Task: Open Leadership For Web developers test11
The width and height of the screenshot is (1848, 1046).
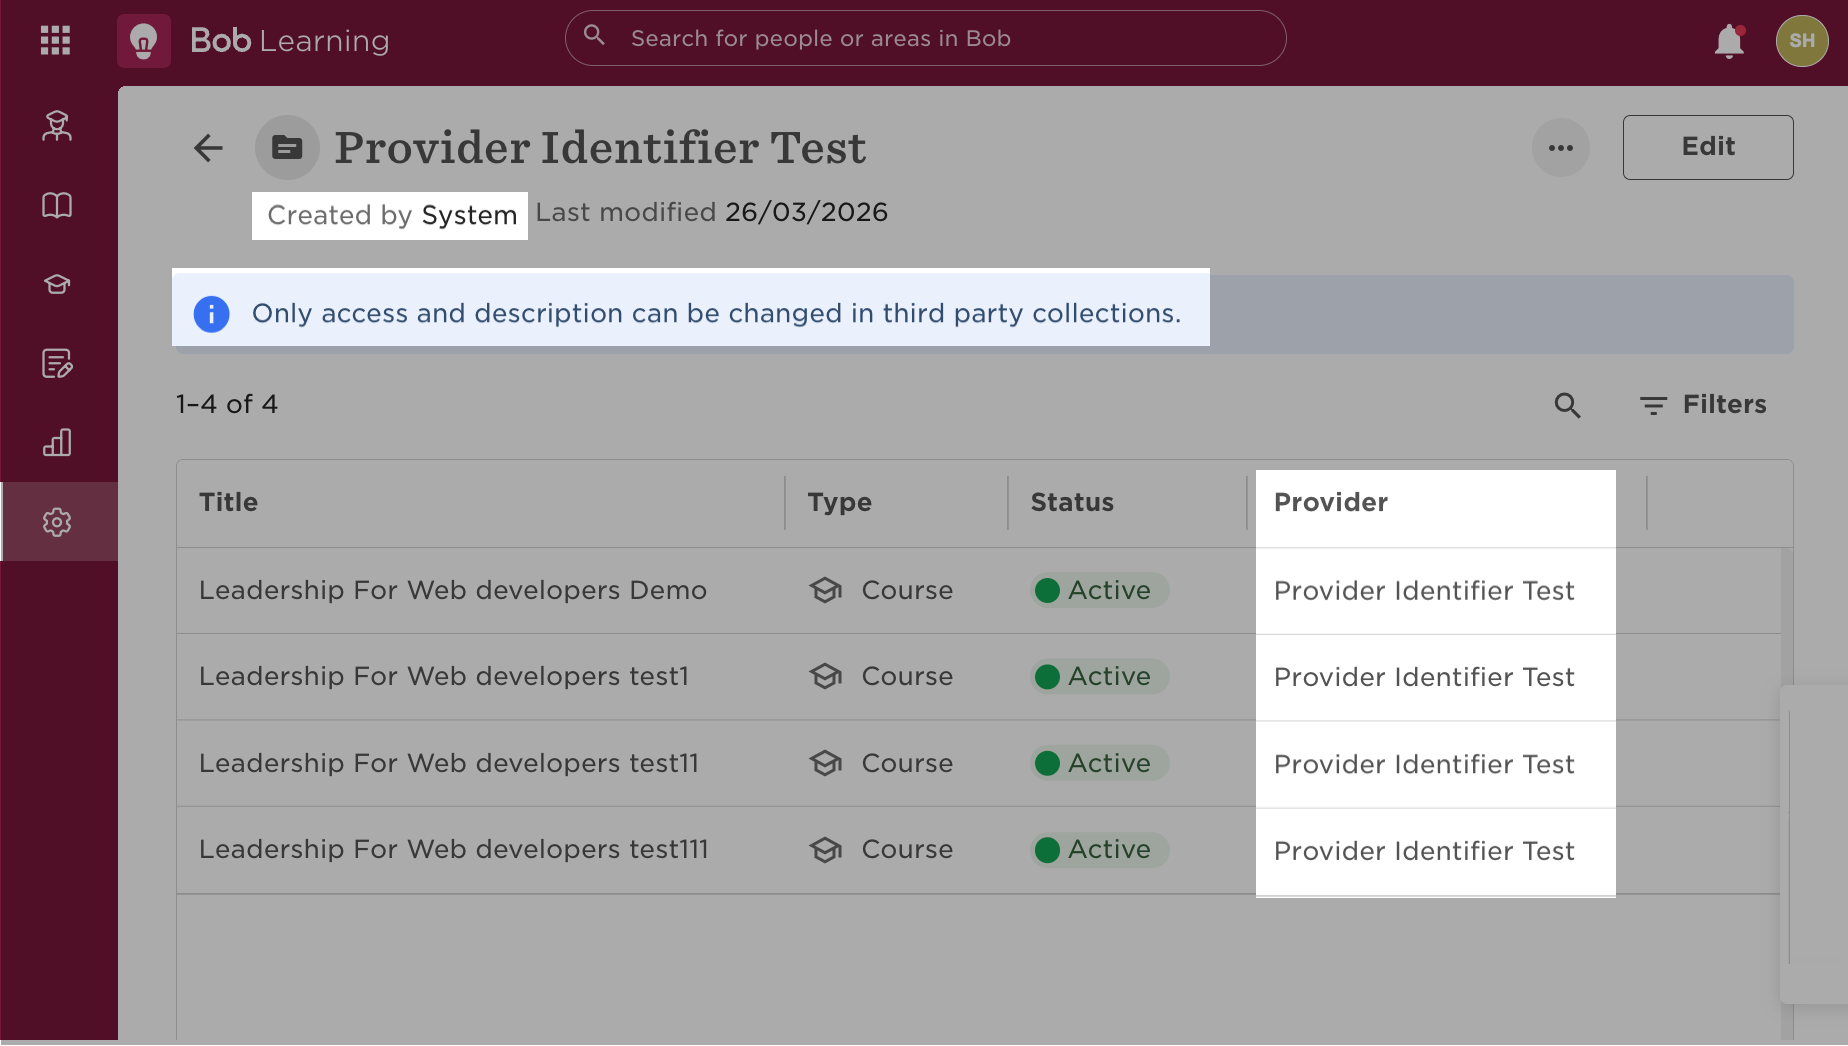Action: click(x=449, y=763)
